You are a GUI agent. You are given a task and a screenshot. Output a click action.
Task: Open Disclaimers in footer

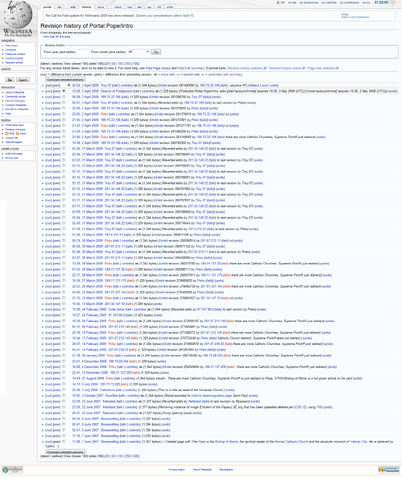pos(226,469)
